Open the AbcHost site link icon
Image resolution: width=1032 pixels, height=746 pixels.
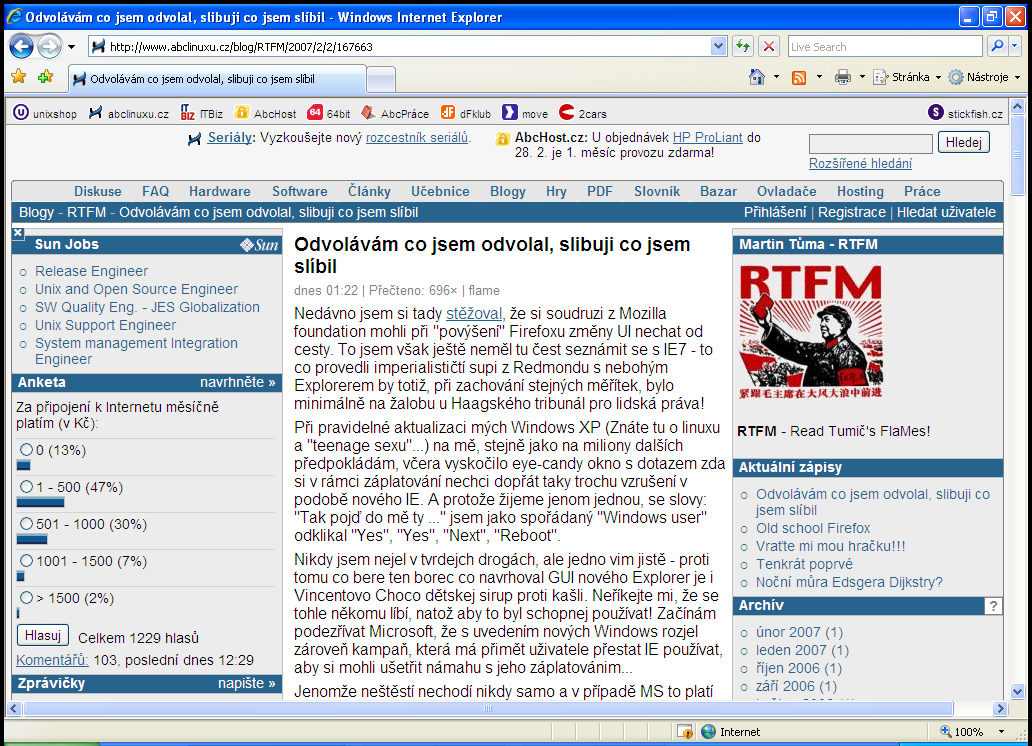[x=242, y=113]
